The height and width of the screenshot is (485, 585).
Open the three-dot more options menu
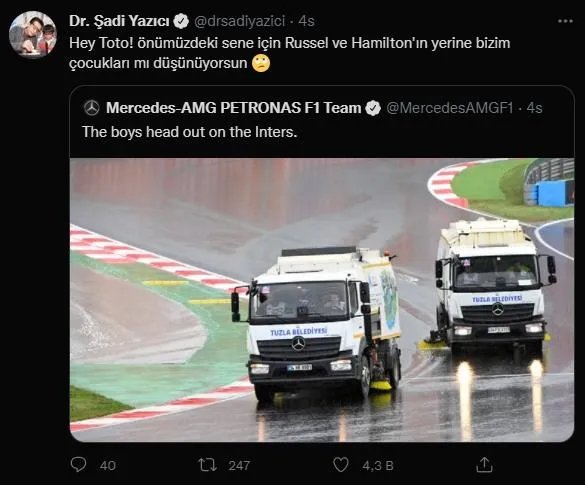coord(565,21)
